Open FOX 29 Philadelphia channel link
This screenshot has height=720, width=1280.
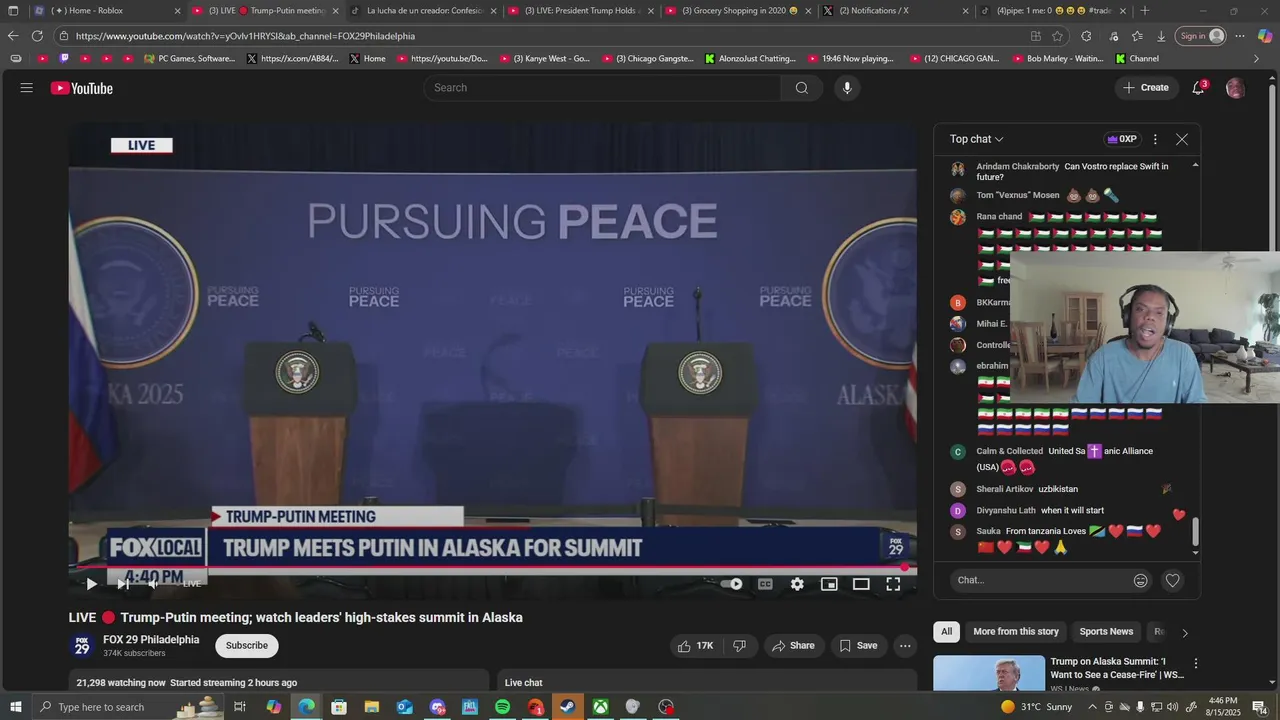point(151,640)
